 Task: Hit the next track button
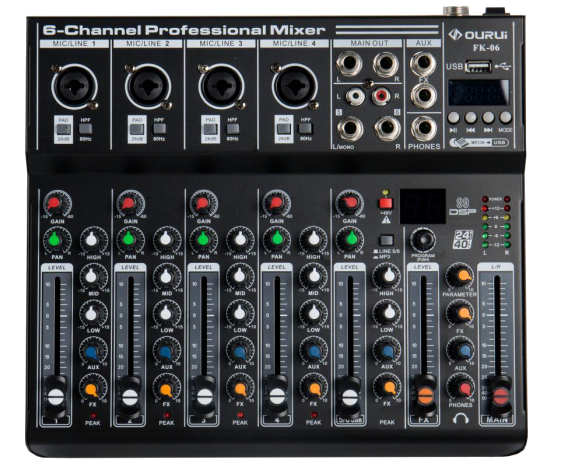[x=488, y=117]
